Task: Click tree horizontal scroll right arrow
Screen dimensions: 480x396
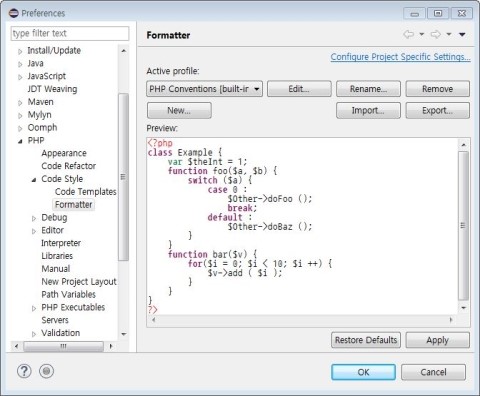Action: point(111,346)
